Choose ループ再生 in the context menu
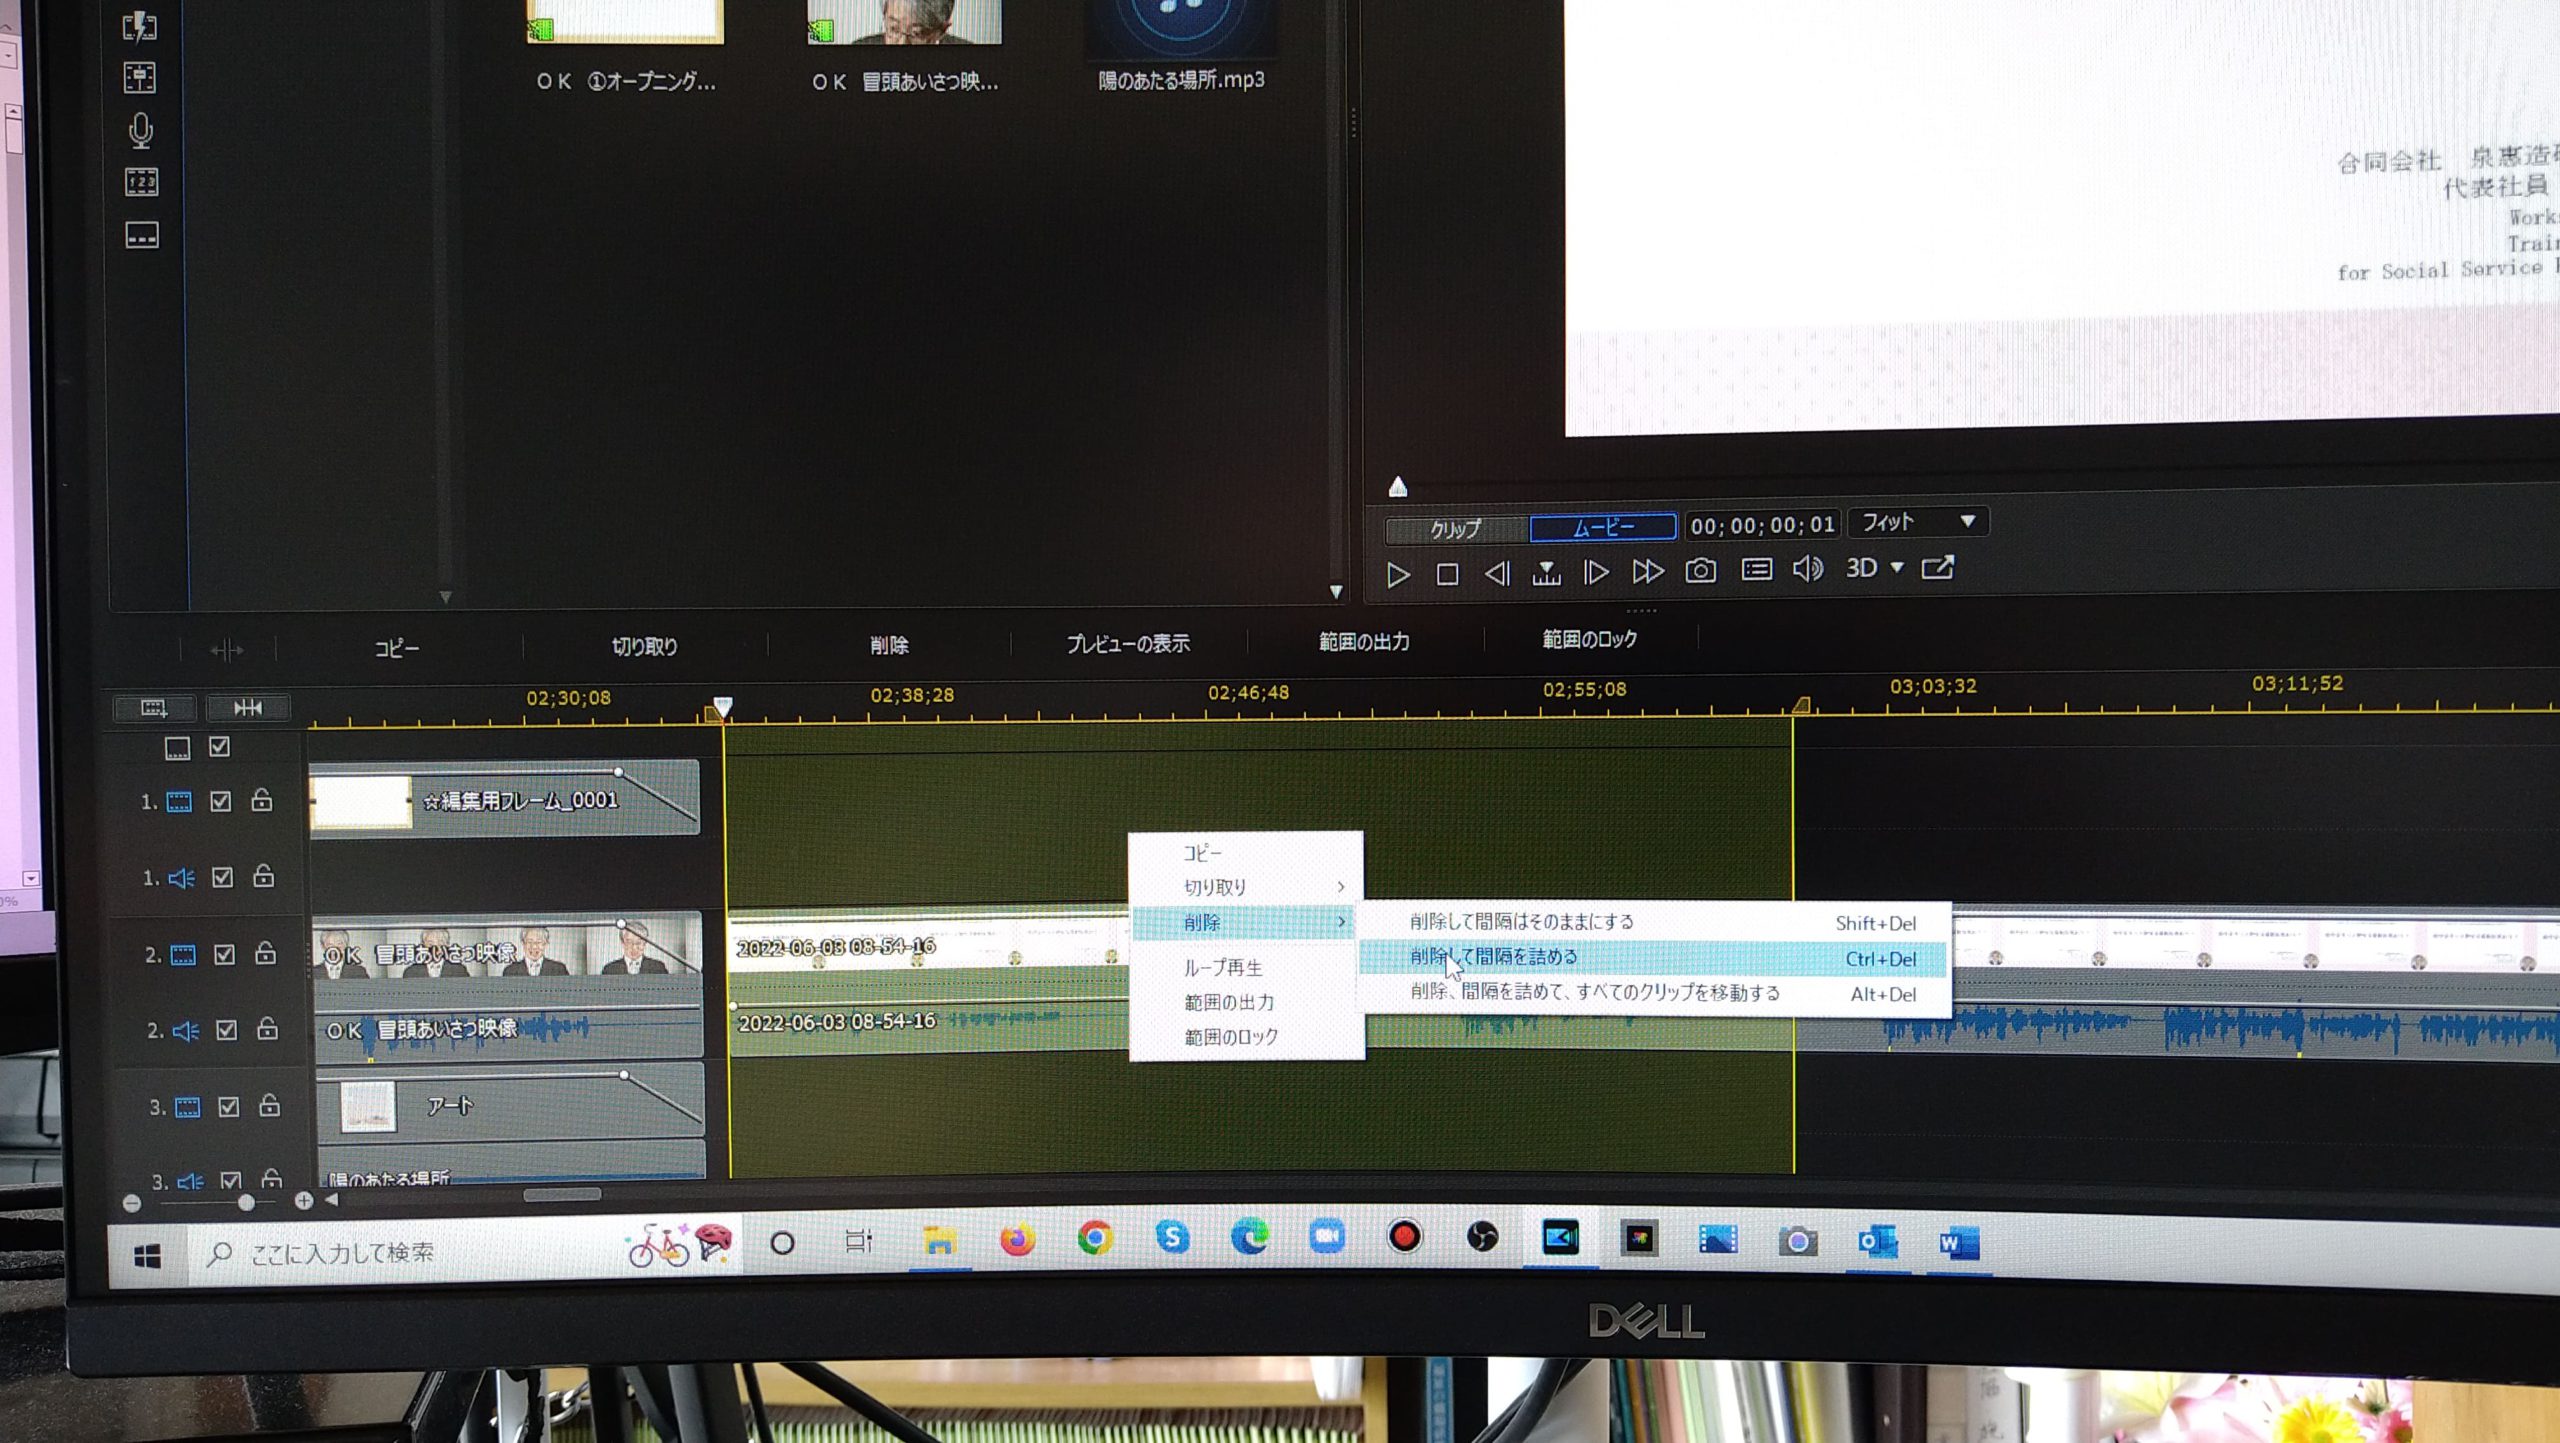The height and width of the screenshot is (1443, 2560). pyautogui.click(x=1223, y=967)
